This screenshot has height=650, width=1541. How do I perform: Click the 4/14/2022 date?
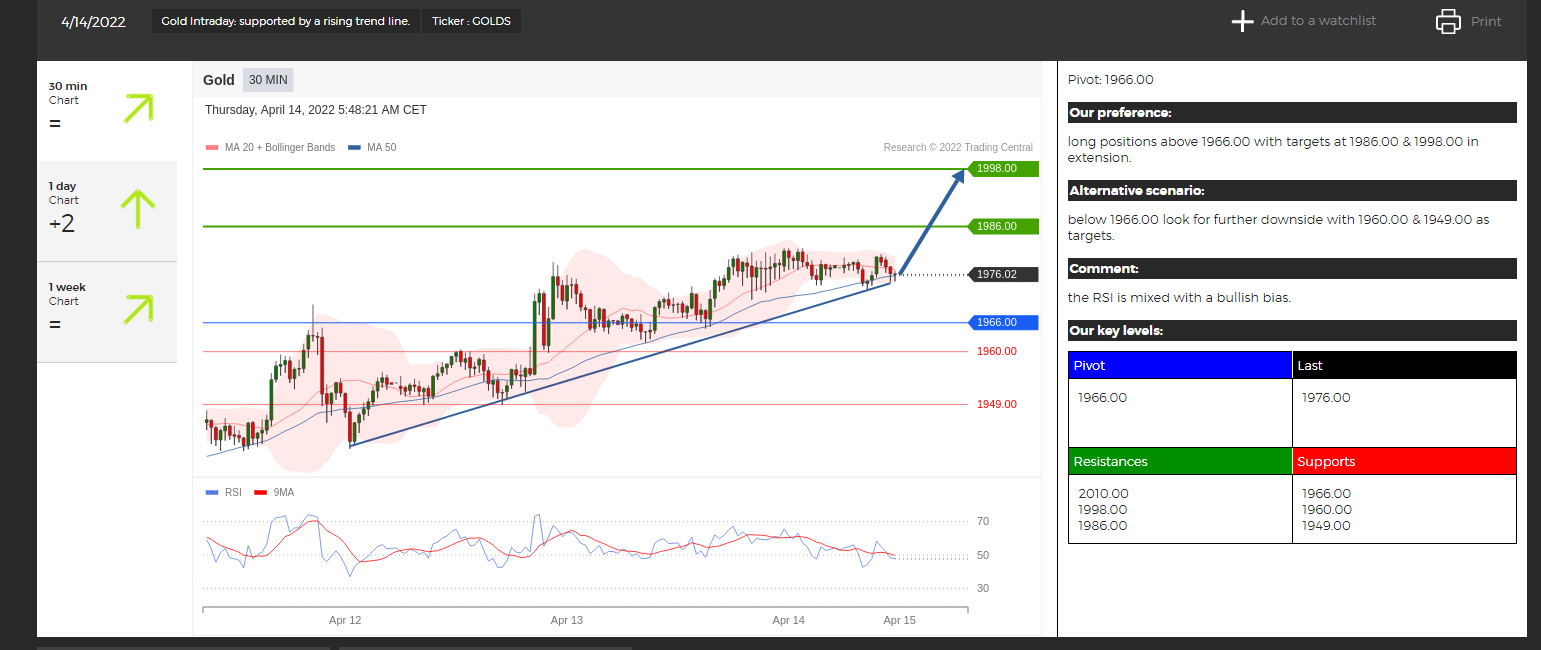pos(94,22)
